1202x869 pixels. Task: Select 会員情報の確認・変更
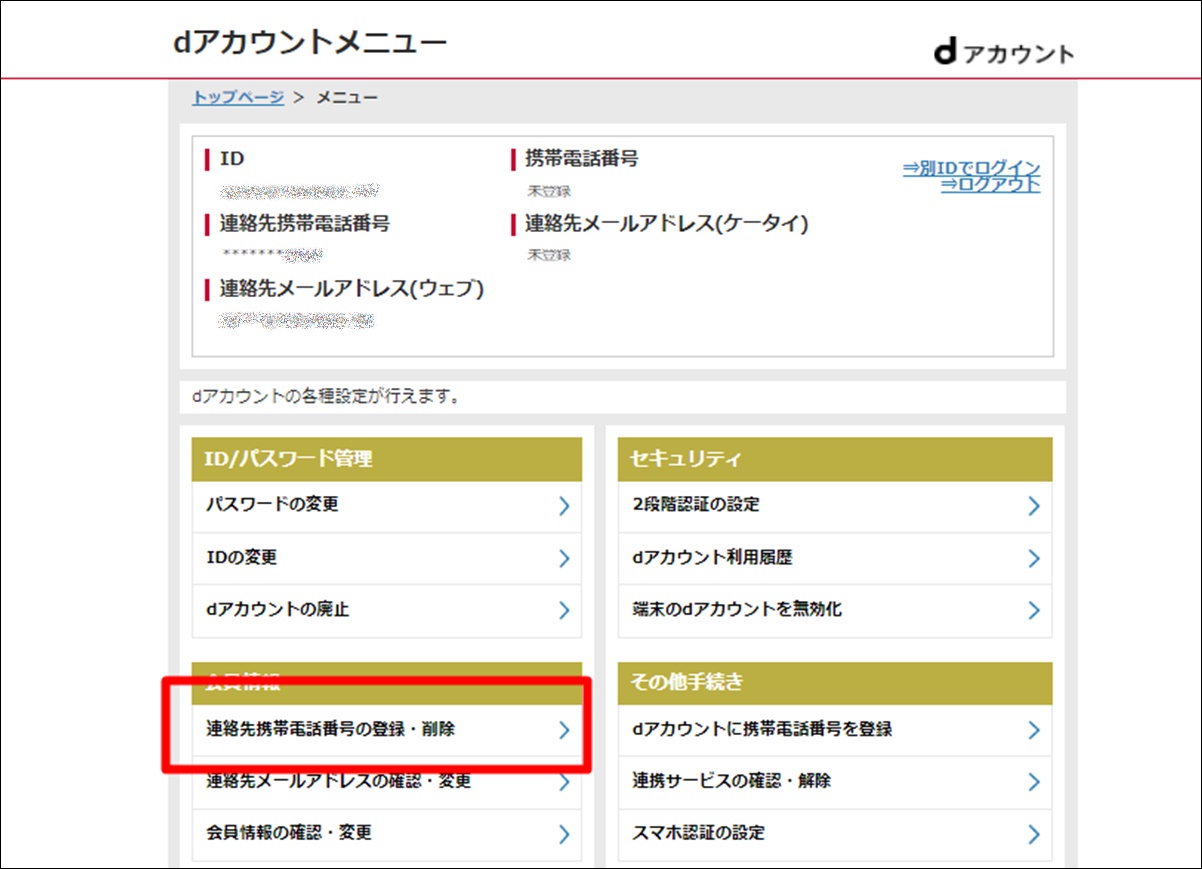click(x=387, y=834)
